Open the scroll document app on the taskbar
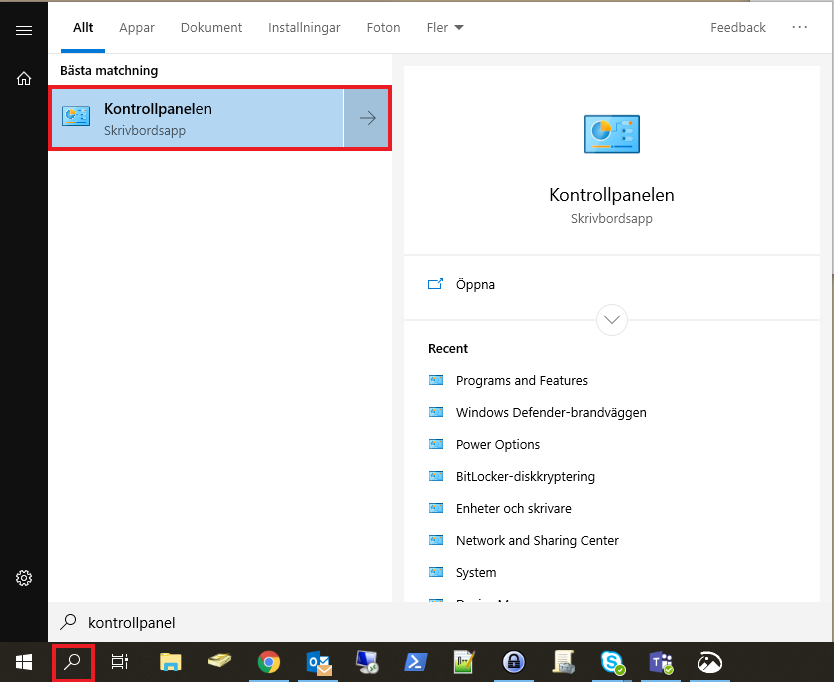The image size is (834, 682). click(x=563, y=662)
